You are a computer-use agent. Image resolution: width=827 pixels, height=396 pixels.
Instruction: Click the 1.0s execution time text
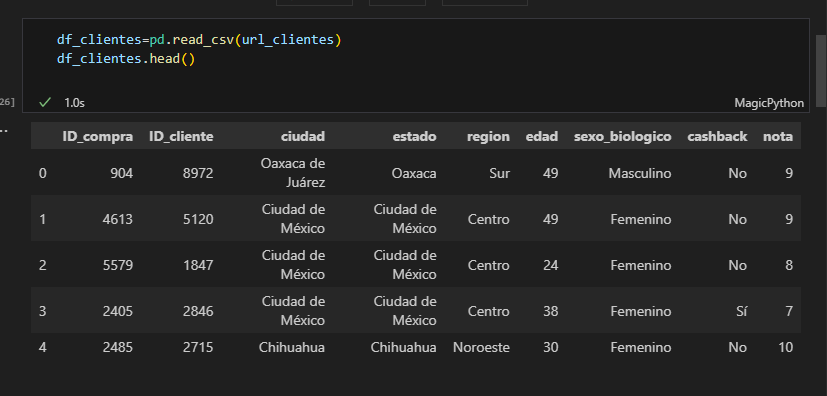click(x=74, y=103)
